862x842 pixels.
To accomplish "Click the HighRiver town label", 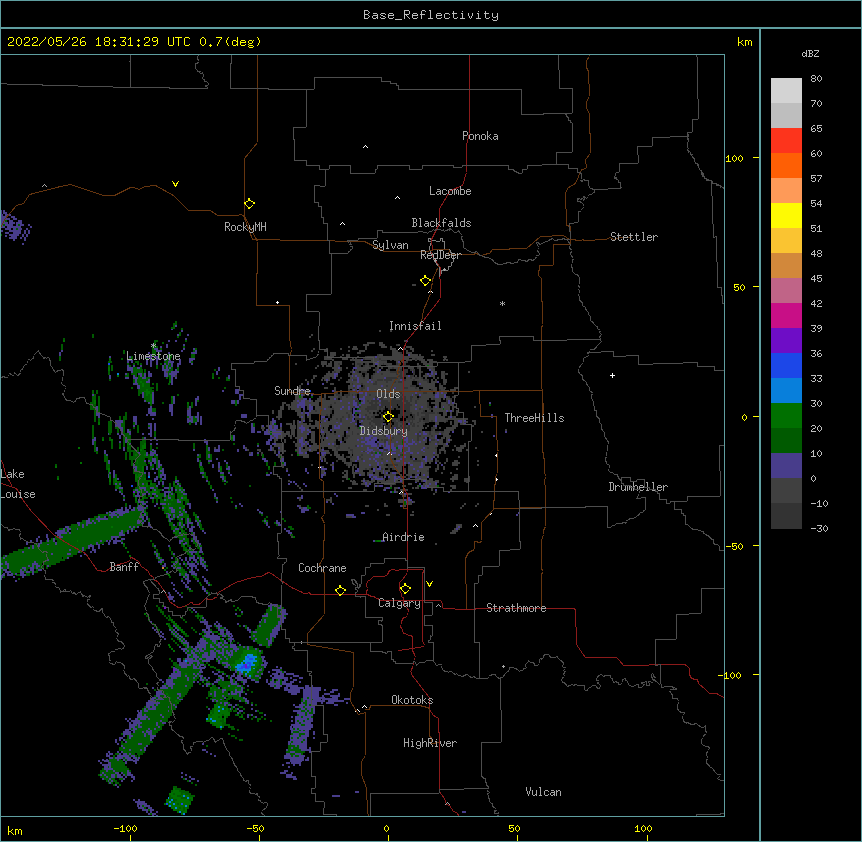I will coord(430,743).
